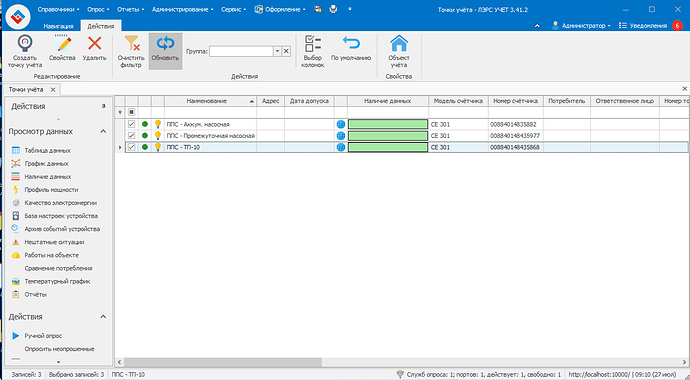
Task: Click the Создать точку учёта icon
Action: pyautogui.click(x=25, y=44)
